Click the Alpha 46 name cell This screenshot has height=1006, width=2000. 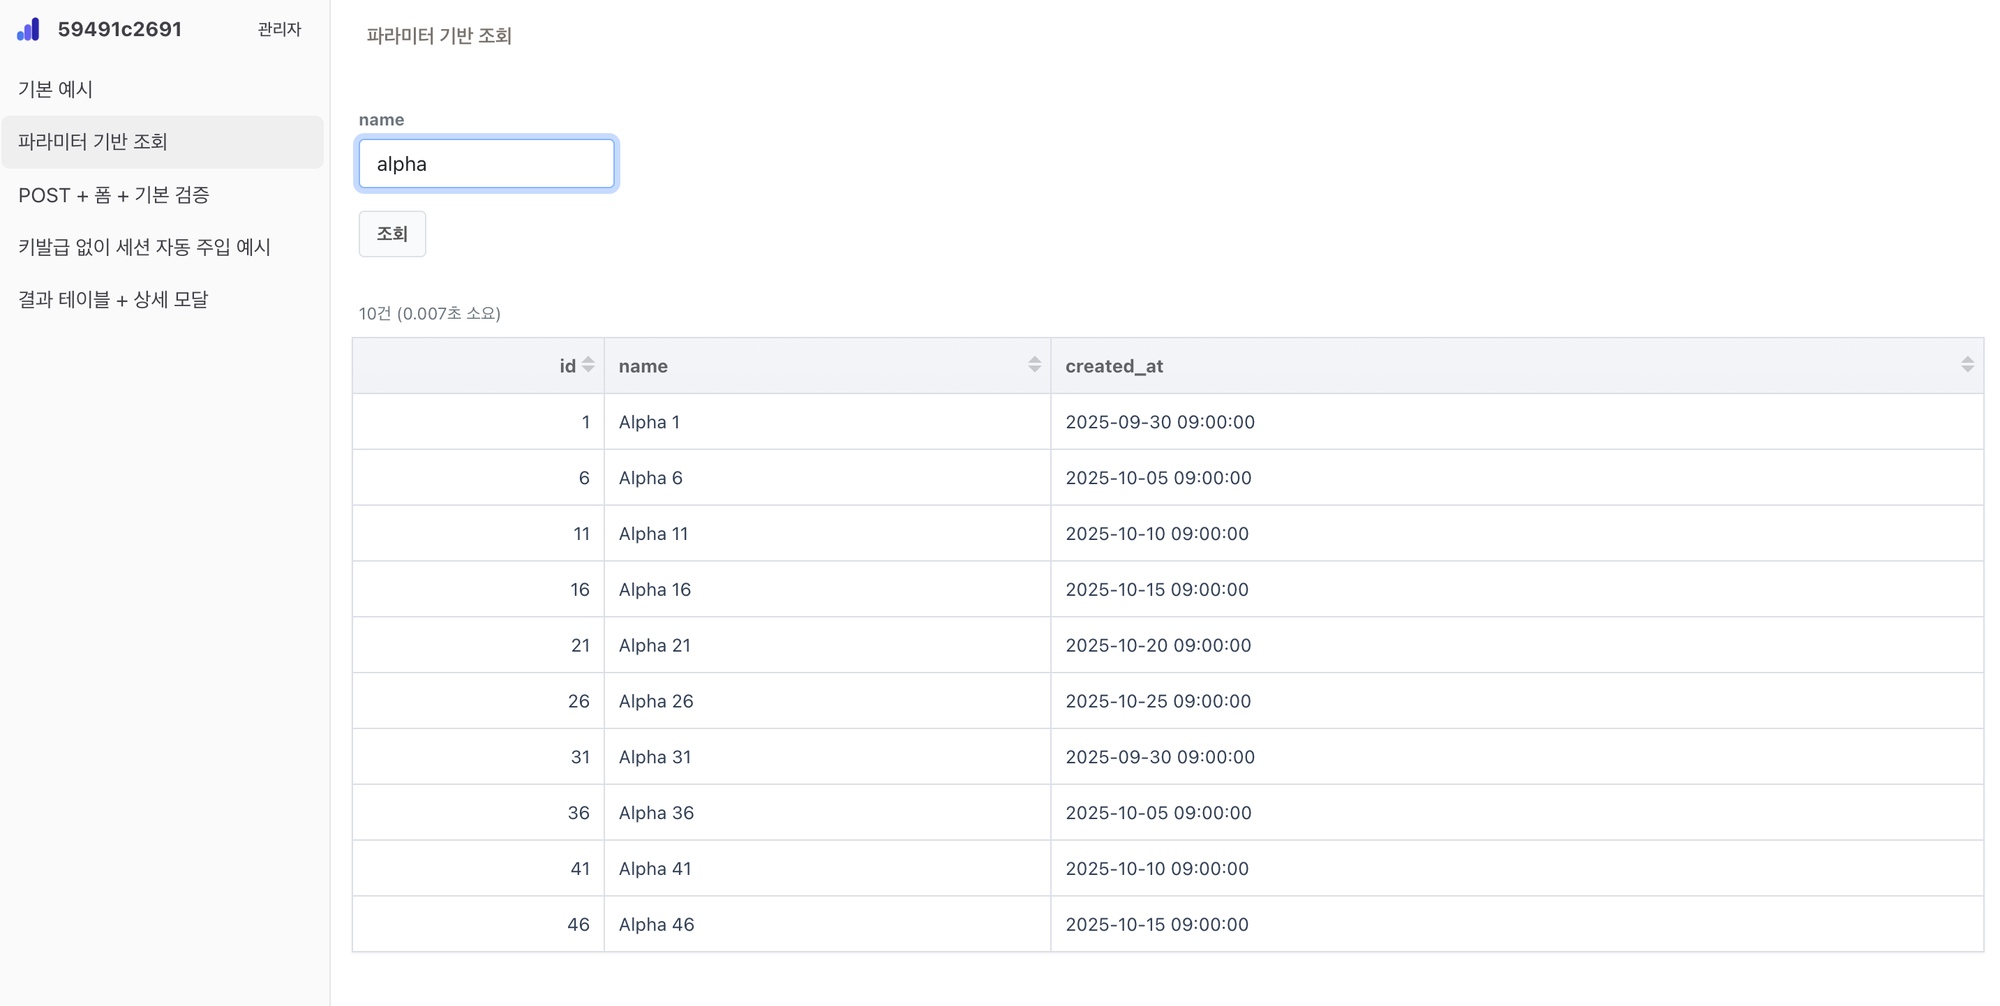pyautogui.click(x=656, y=925)
